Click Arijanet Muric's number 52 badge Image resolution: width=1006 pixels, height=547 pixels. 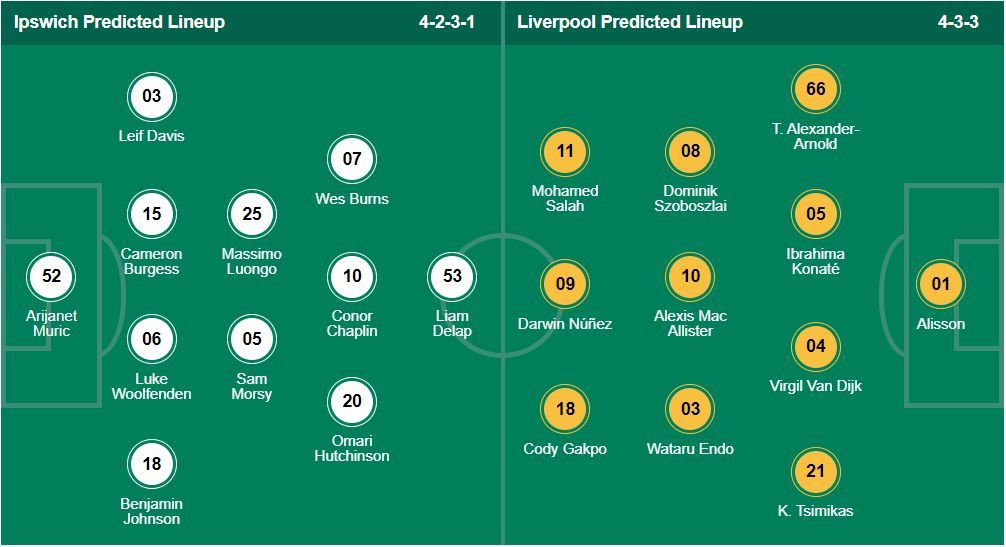click(51, 276)
